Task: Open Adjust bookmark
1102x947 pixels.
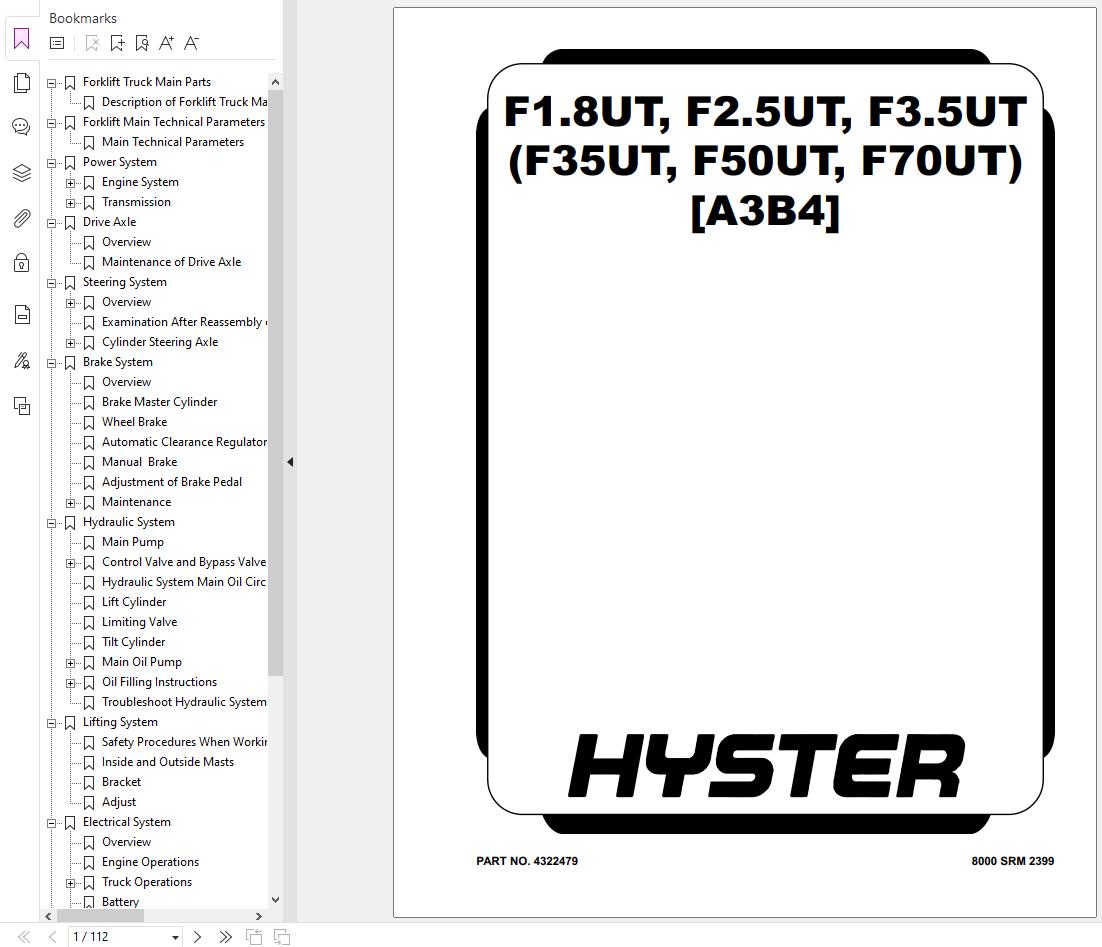Action: 119,801
